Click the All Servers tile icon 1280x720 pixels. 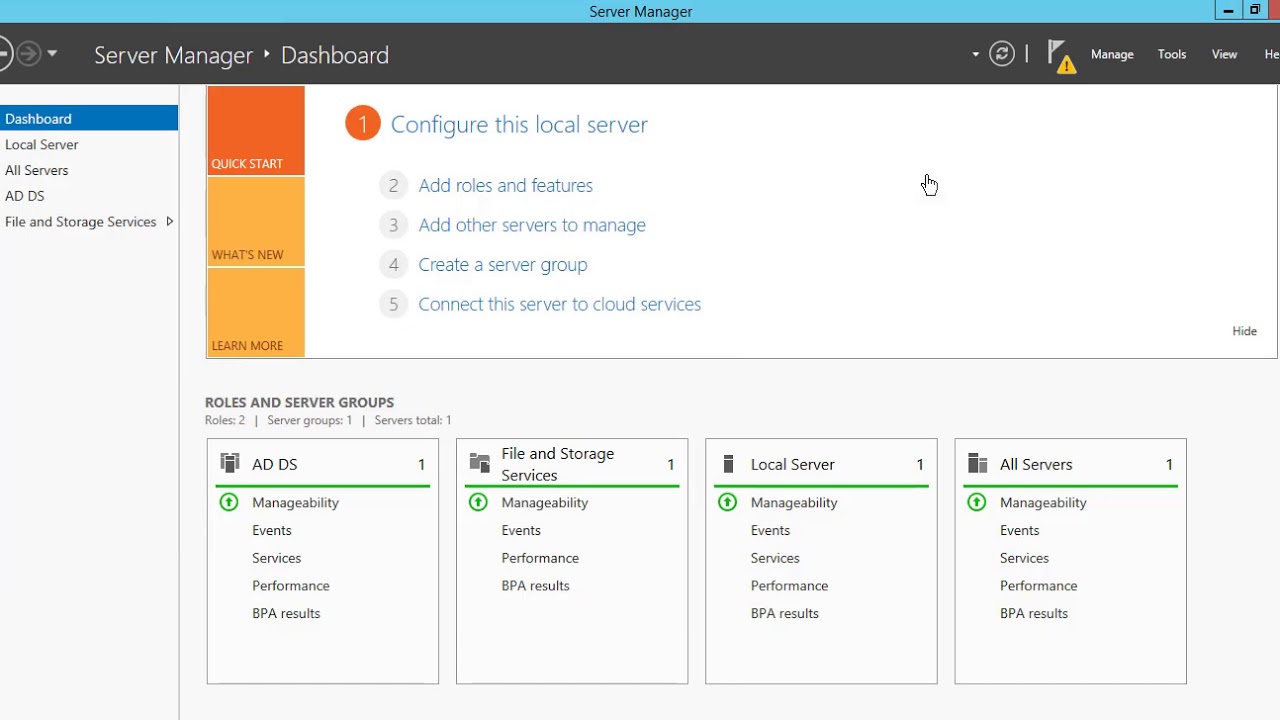click(978, 463)
